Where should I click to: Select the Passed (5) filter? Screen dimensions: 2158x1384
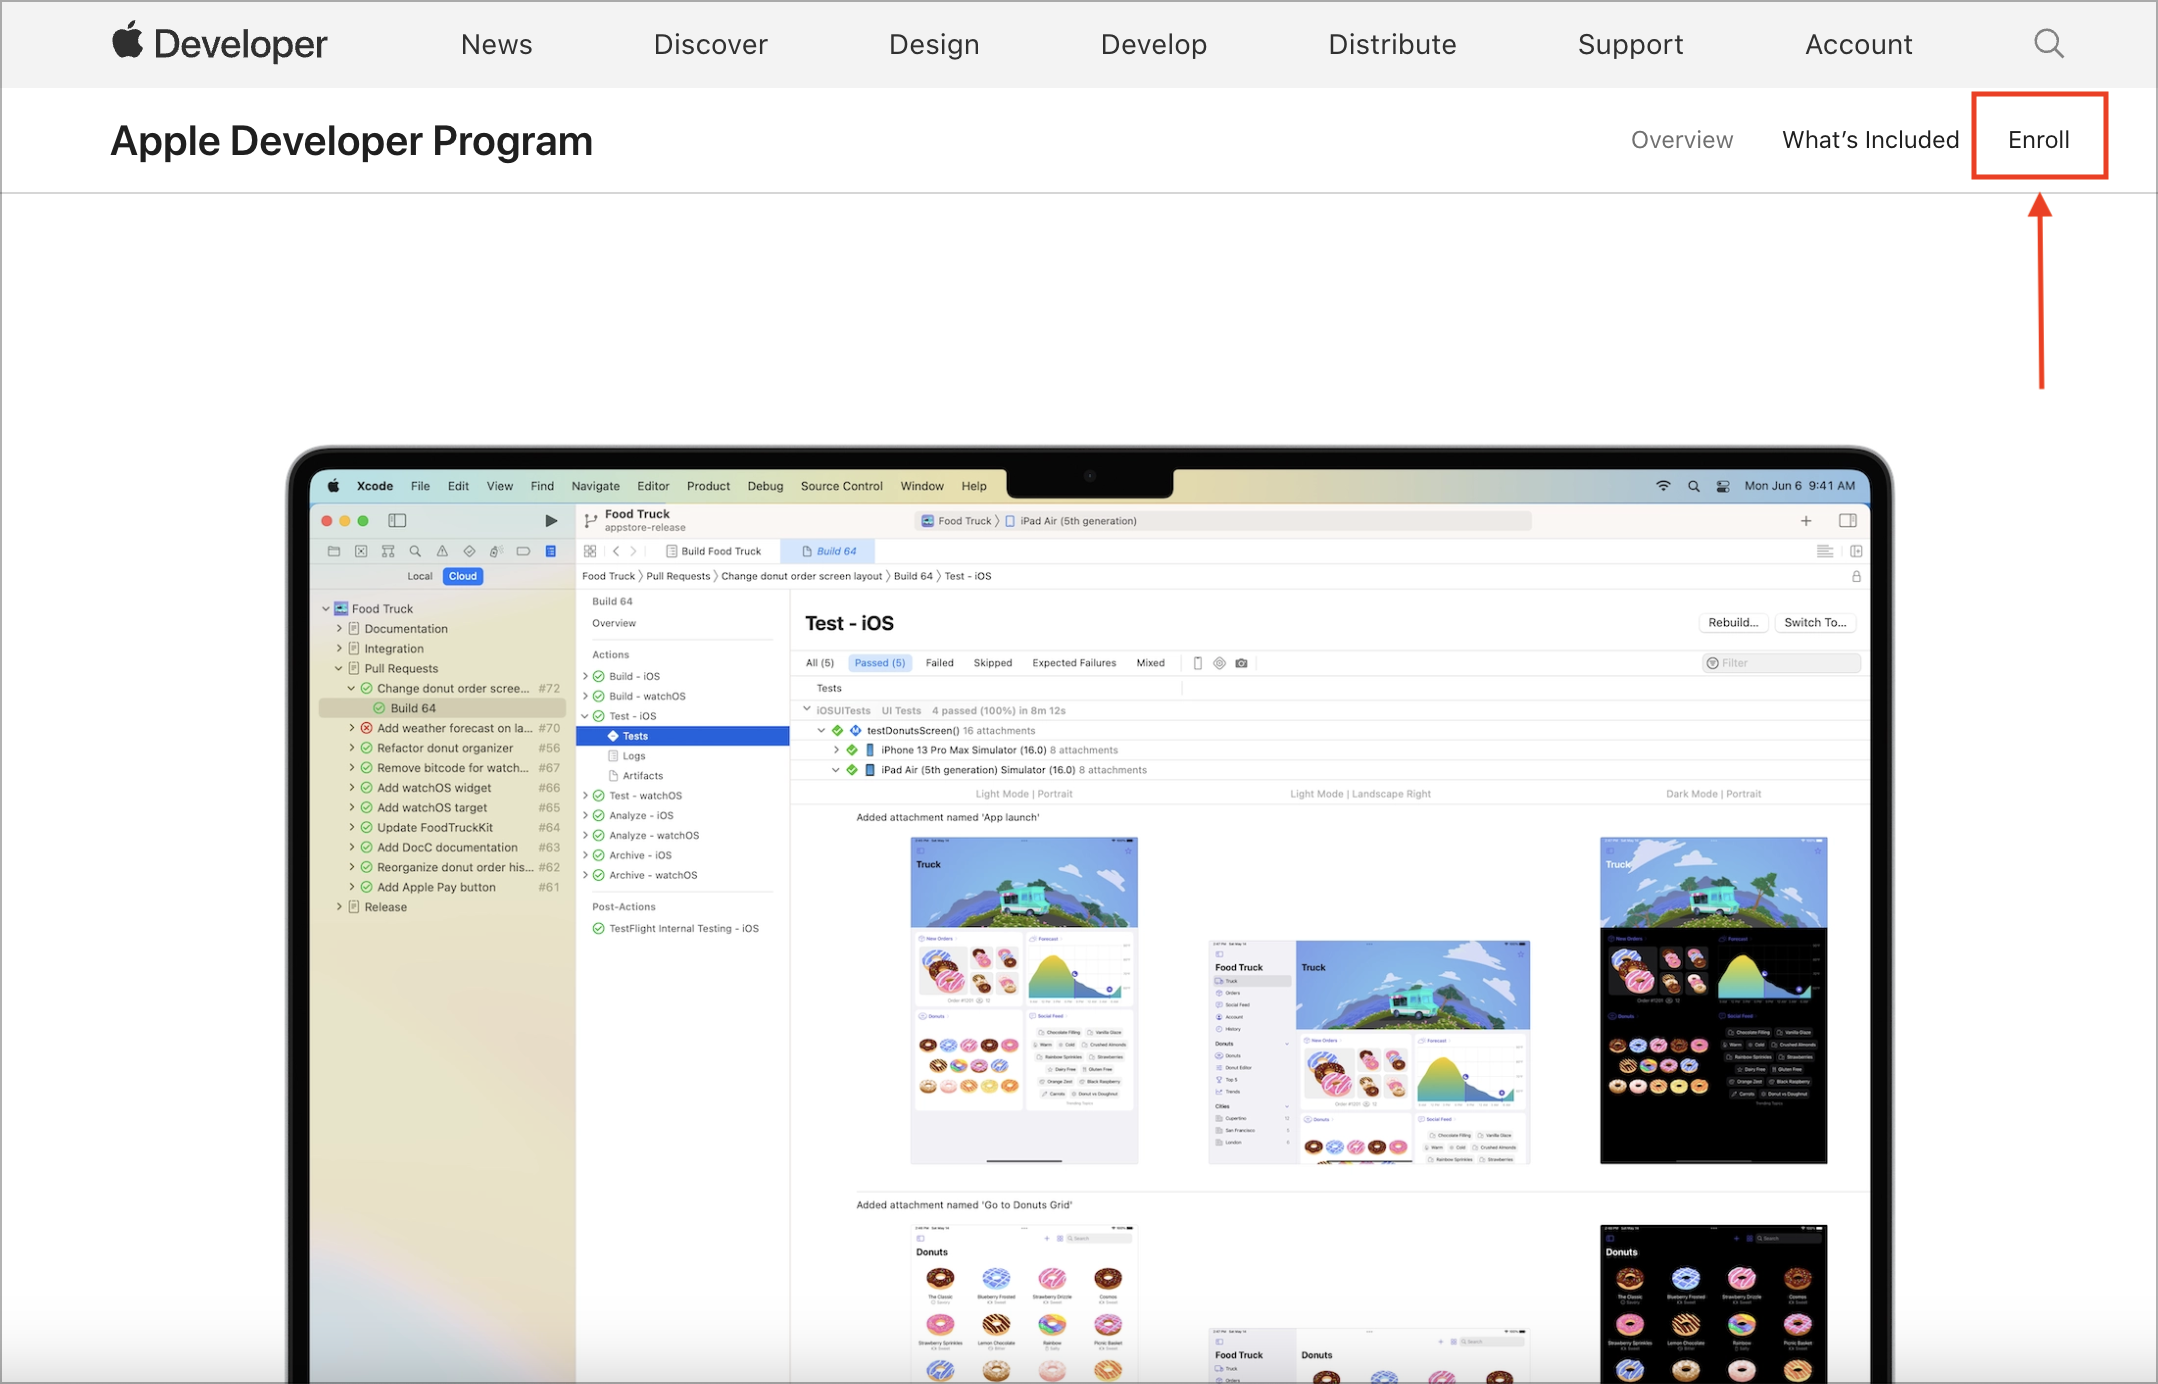pos(879,663)
